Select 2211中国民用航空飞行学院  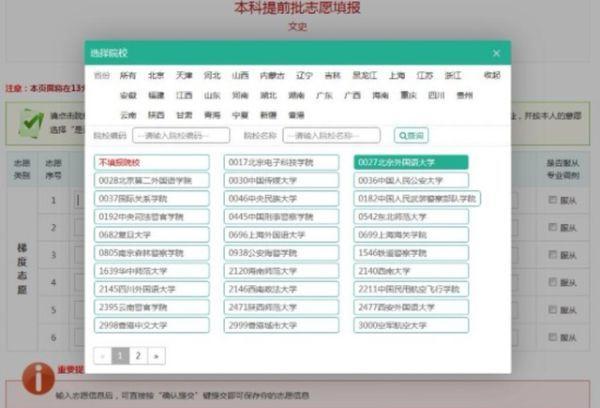(411, 289)
